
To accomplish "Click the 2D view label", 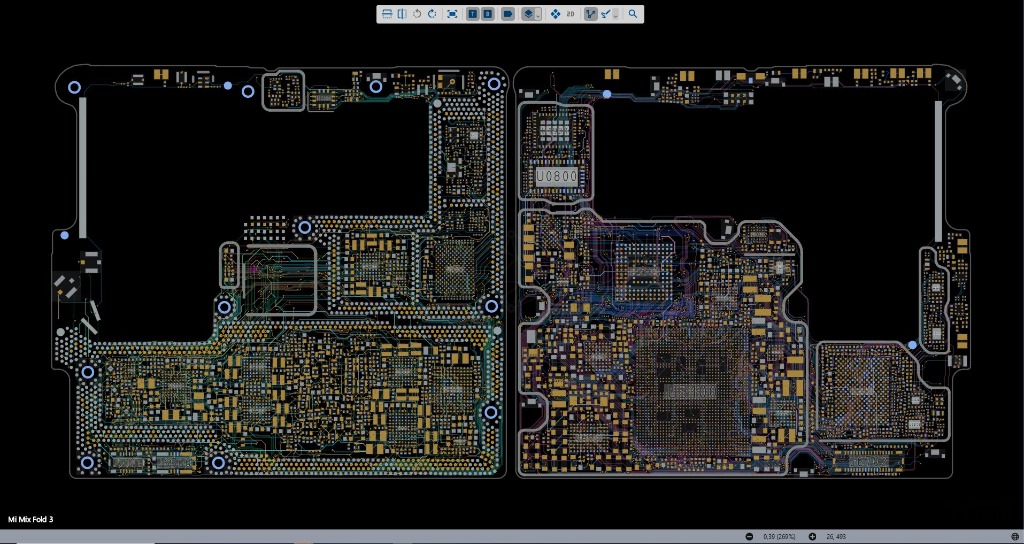I will (570, 14).
